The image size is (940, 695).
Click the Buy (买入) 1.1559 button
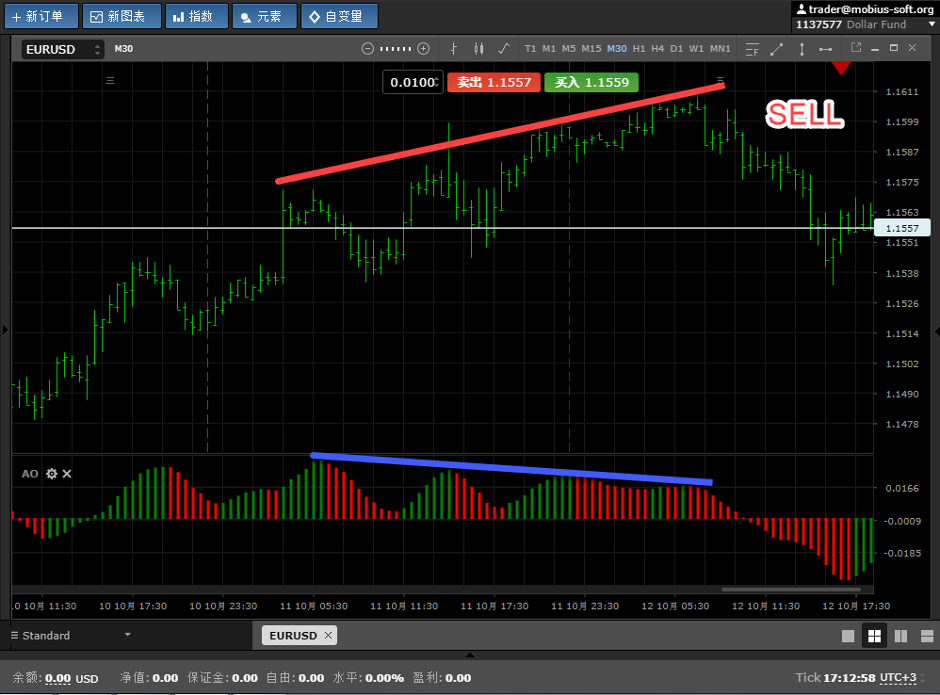(591, 82)
